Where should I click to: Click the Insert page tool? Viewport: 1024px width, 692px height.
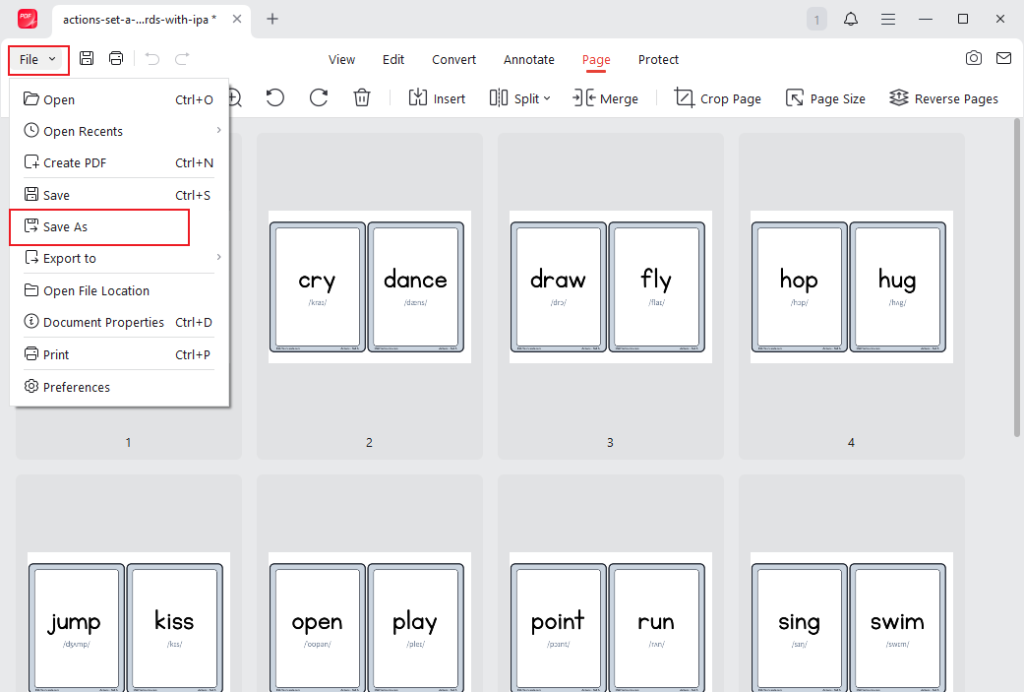click(x=437, y=98)
